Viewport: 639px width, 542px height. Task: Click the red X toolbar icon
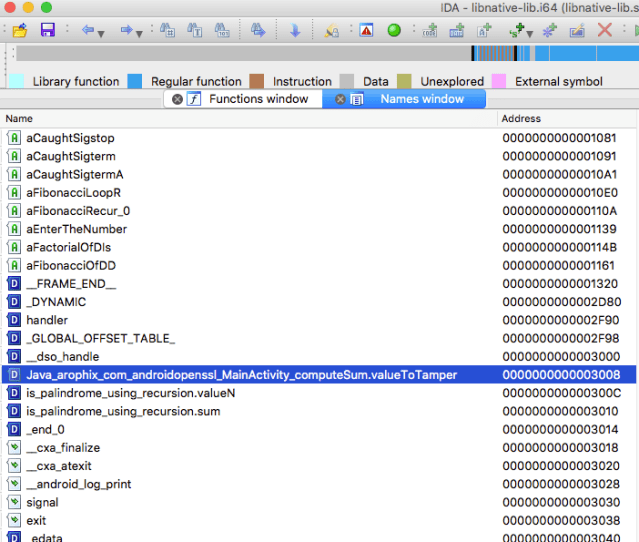[604, 30]
